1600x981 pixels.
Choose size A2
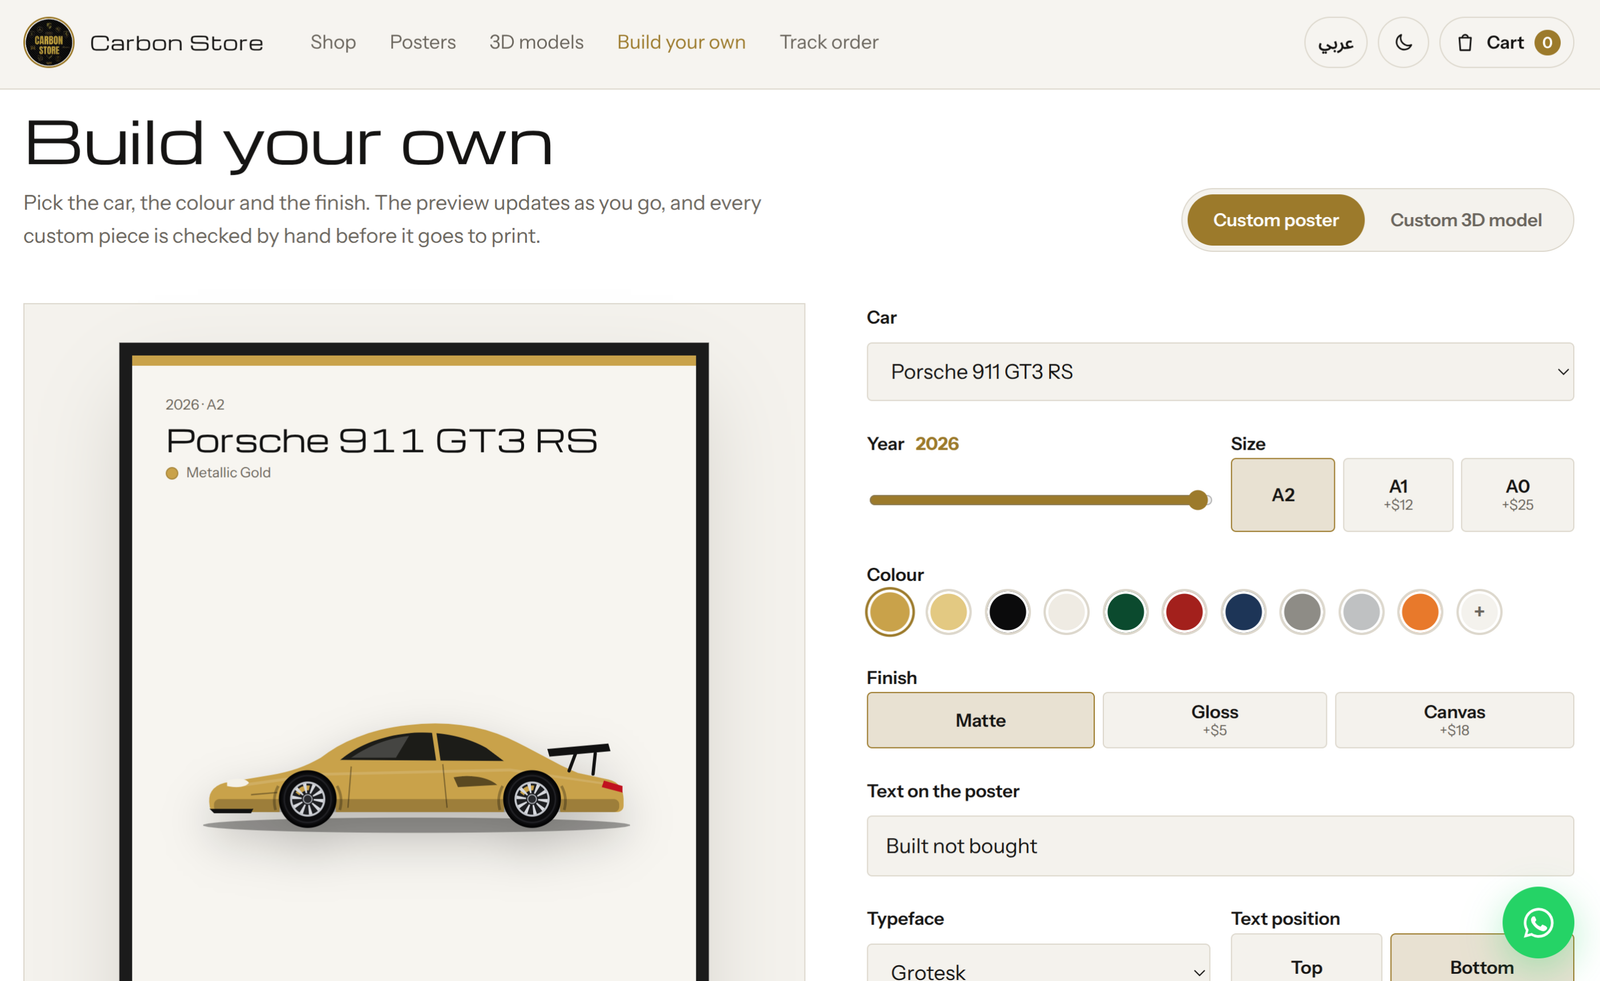[1283, 495]
